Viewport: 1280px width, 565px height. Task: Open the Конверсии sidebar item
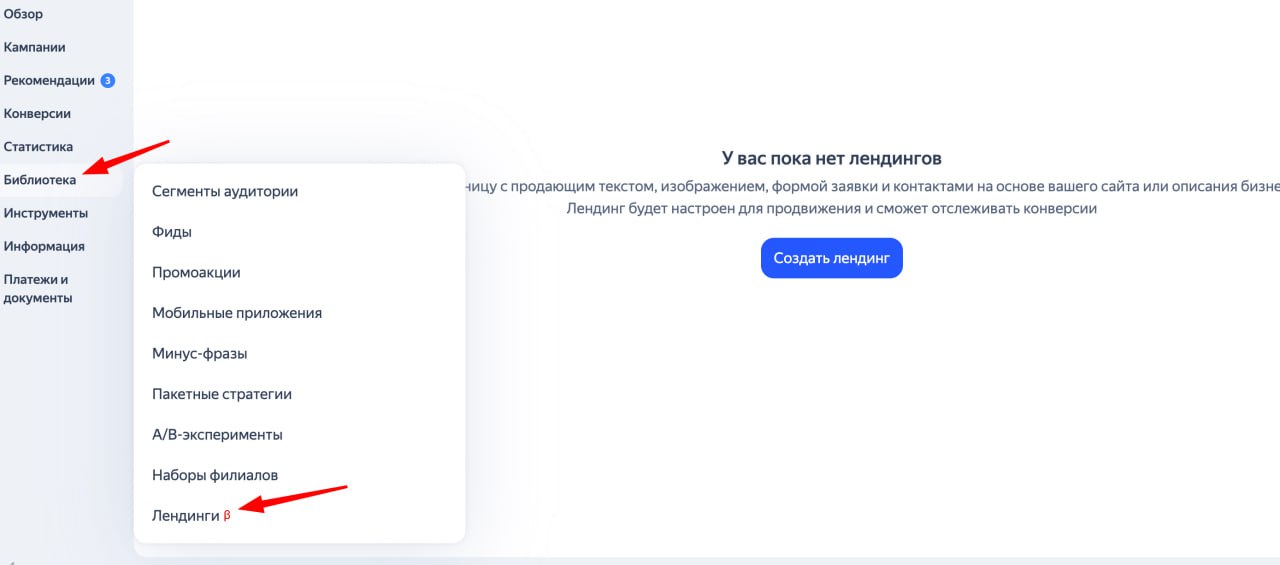pyautogui.click(x=37, y=113)
